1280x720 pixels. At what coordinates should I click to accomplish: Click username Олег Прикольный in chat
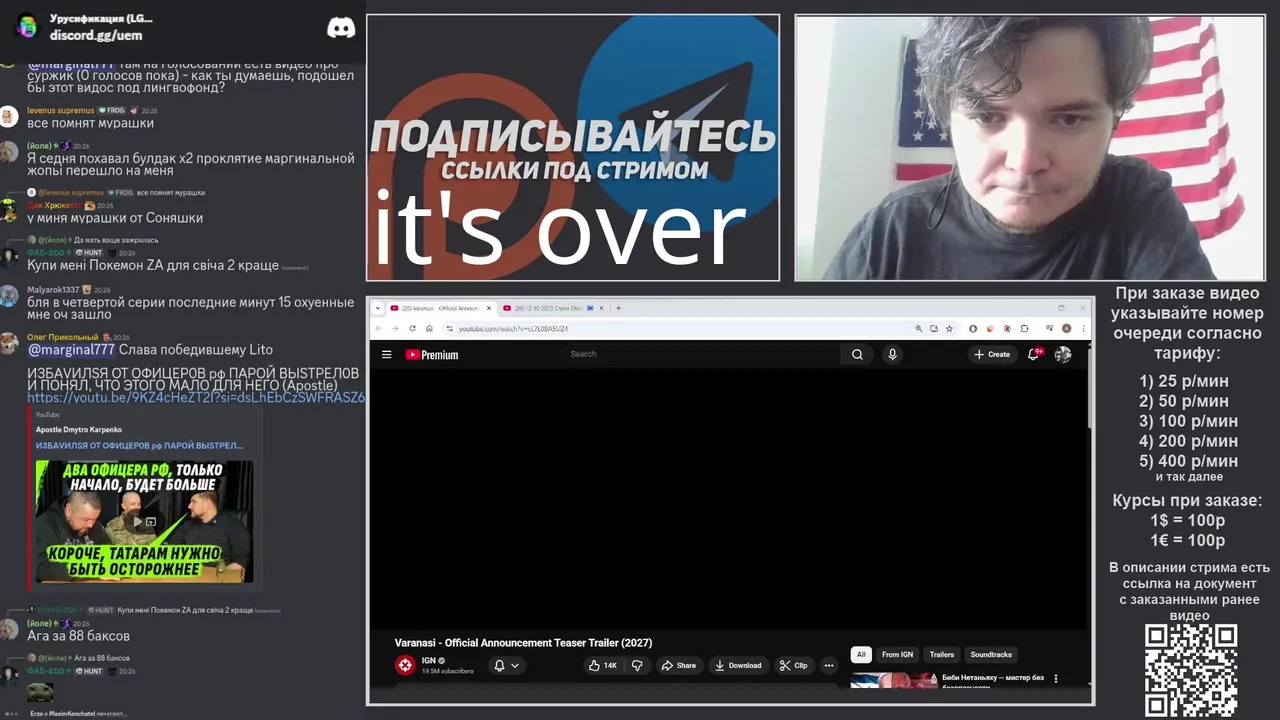tap(63, 337)
